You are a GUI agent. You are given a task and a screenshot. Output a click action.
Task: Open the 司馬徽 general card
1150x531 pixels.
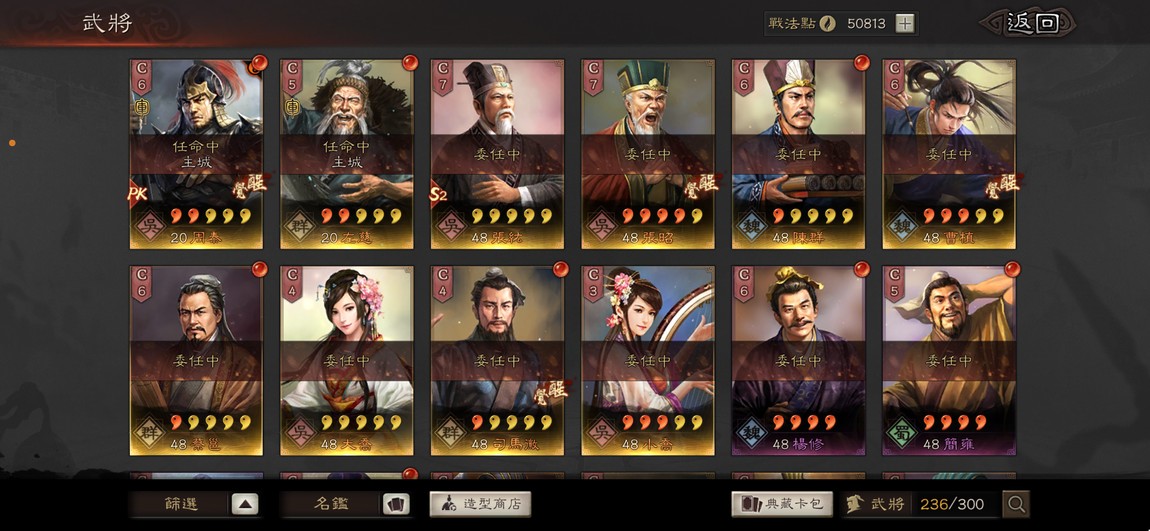pyautogui.click(x=497, y=360)
